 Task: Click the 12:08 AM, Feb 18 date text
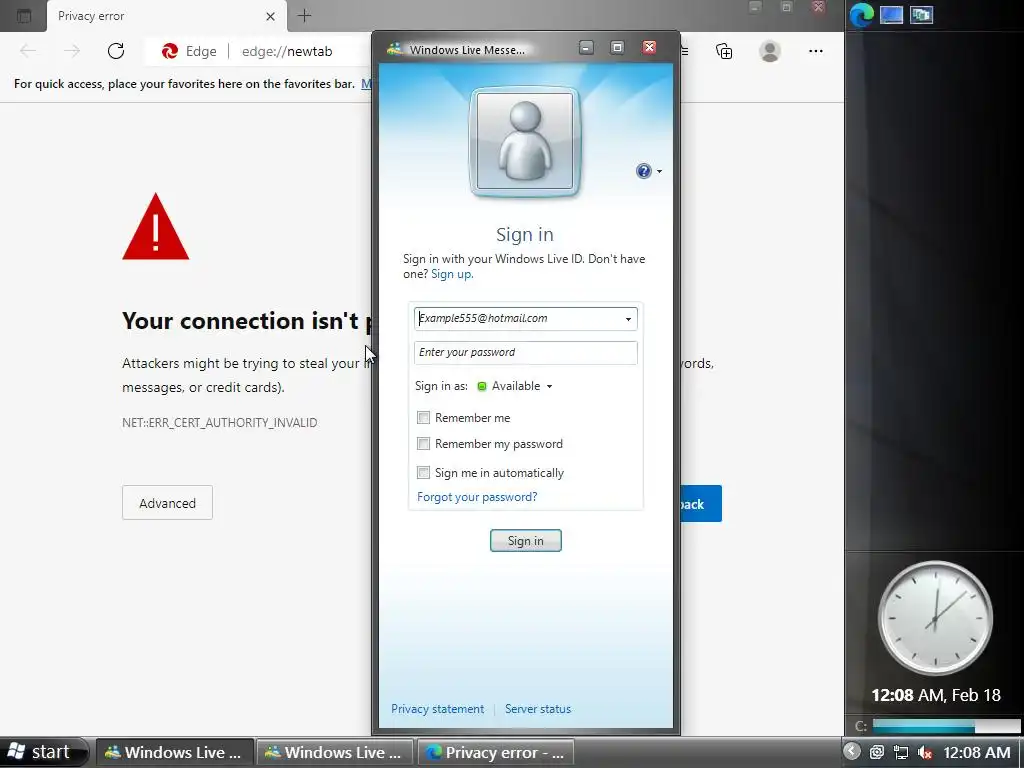click(x=936, y=695)
